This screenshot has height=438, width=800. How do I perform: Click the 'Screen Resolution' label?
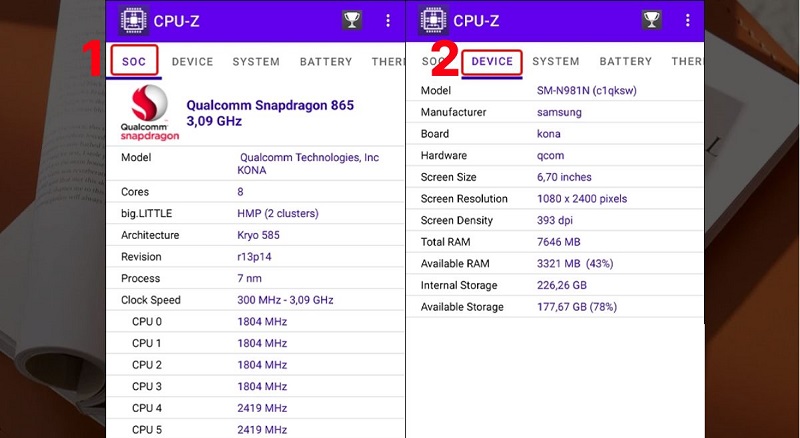[464, 199]
